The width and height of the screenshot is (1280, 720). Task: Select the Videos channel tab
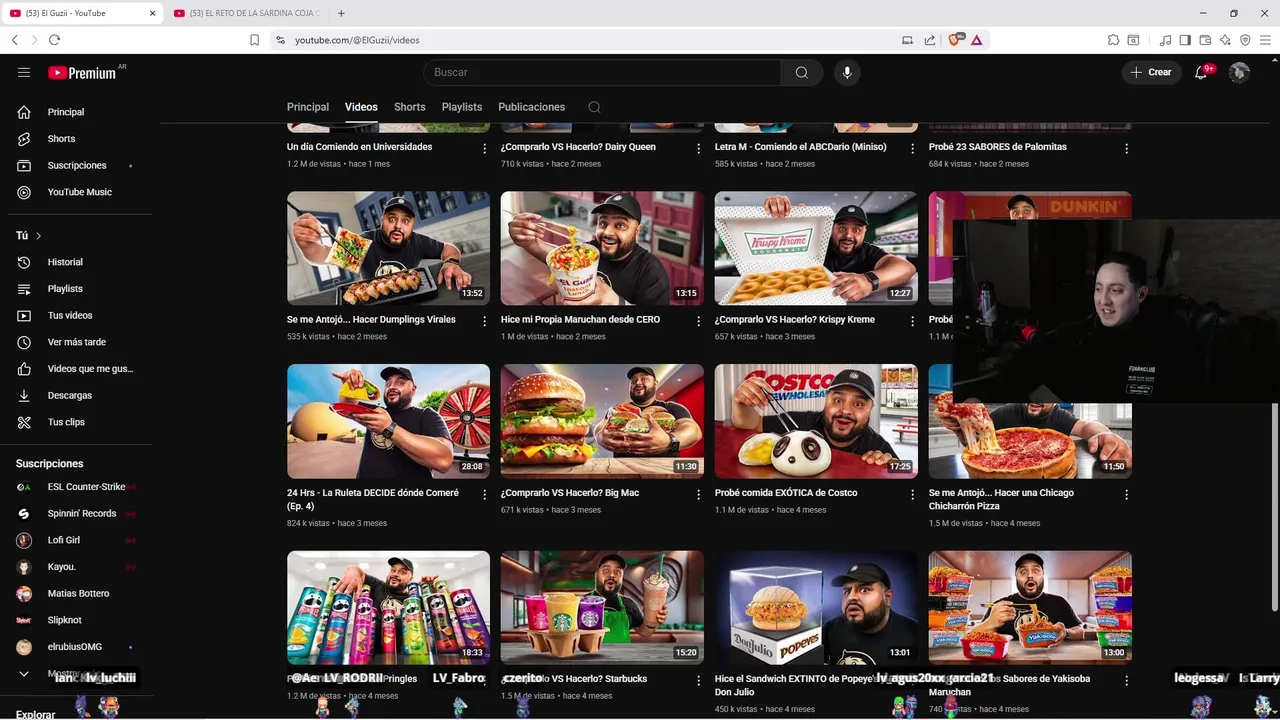click(361, 107)
